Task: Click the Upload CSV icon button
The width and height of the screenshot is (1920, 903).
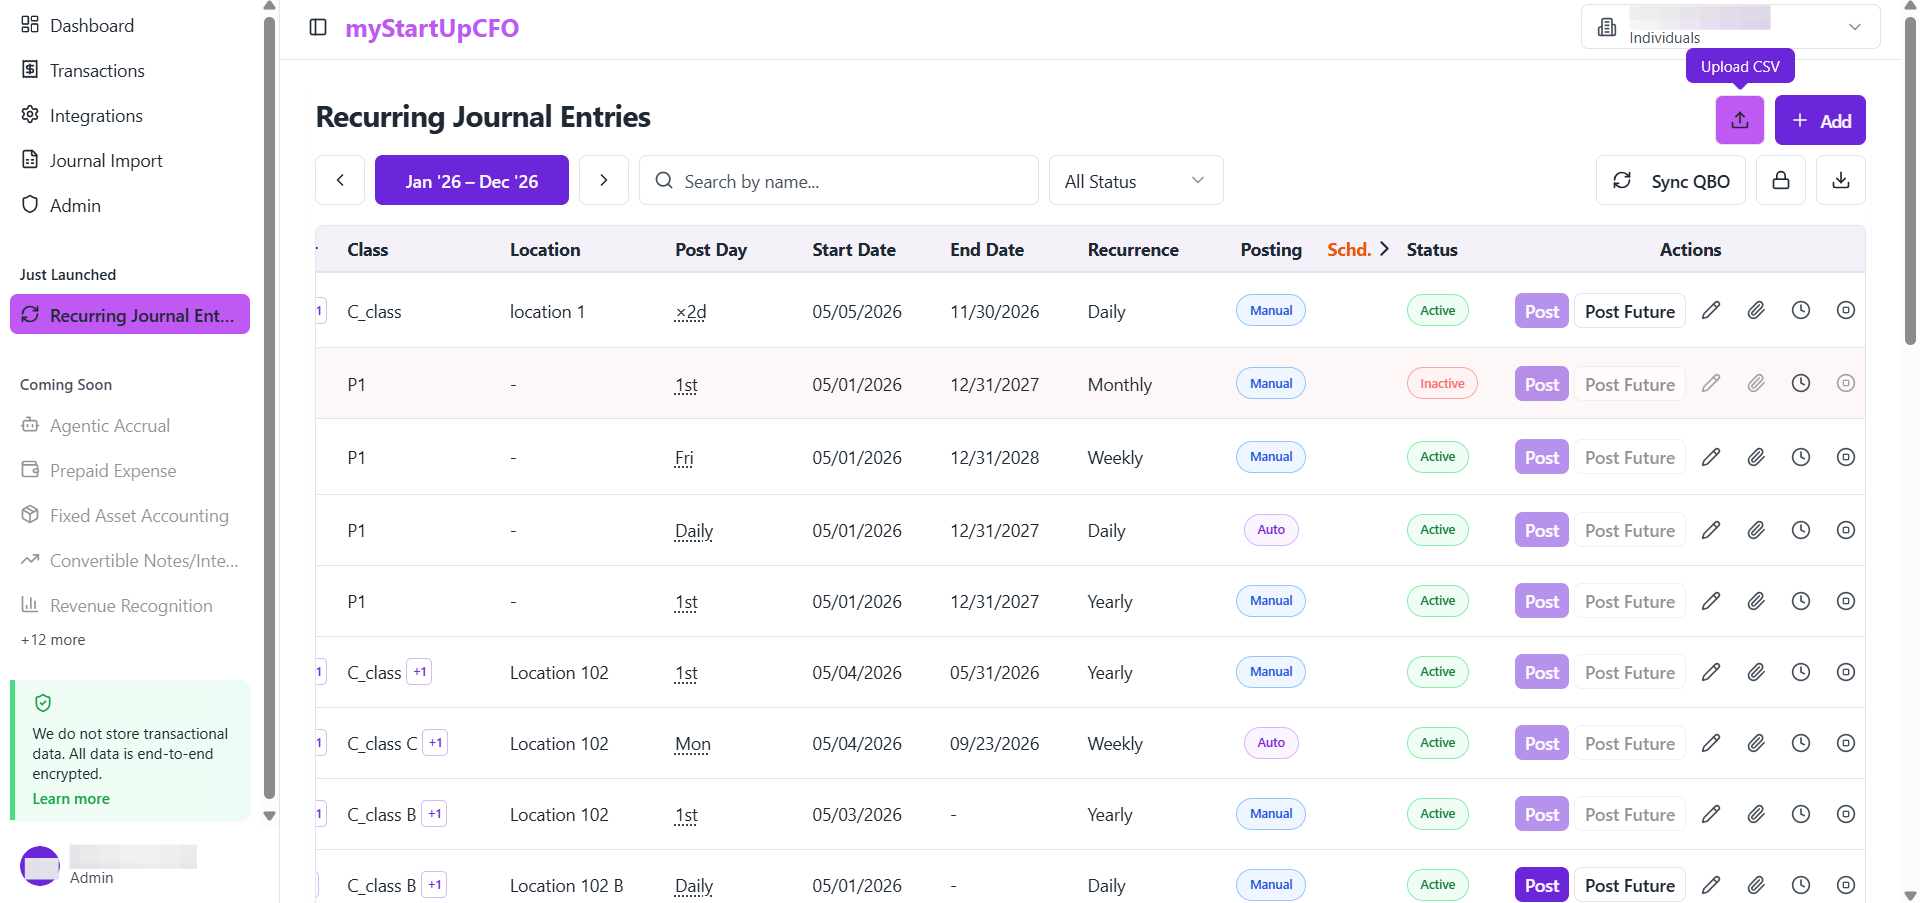Action: pyautogui.click(x=1740, y=120)
